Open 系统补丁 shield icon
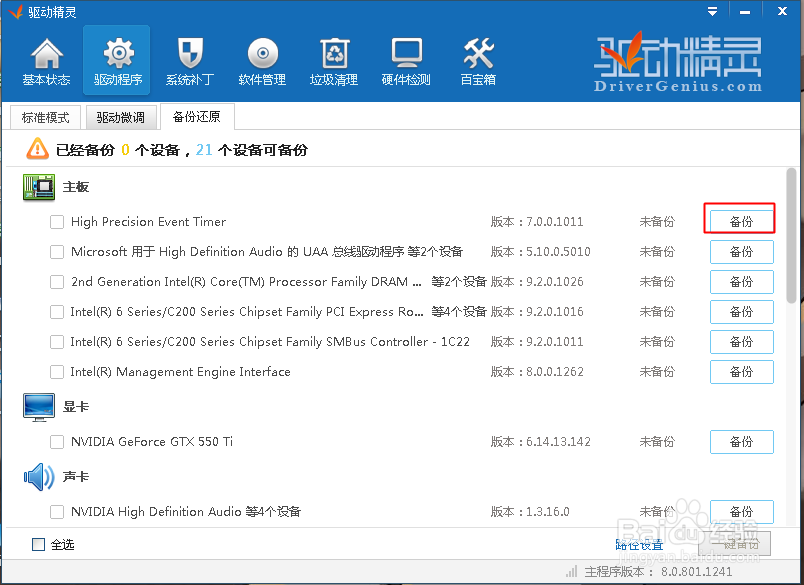The height and width of the screenshot is (585, 804). [x=190, y=61]
